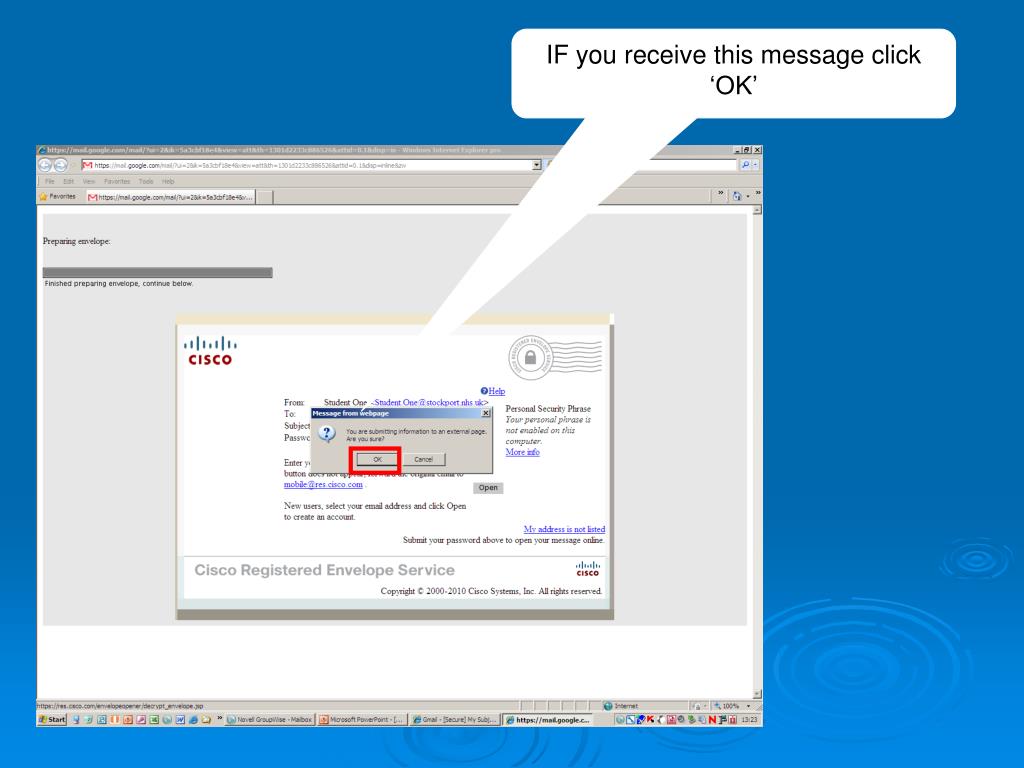Click the envelope preparation progress bar

[x=157, y=272]
